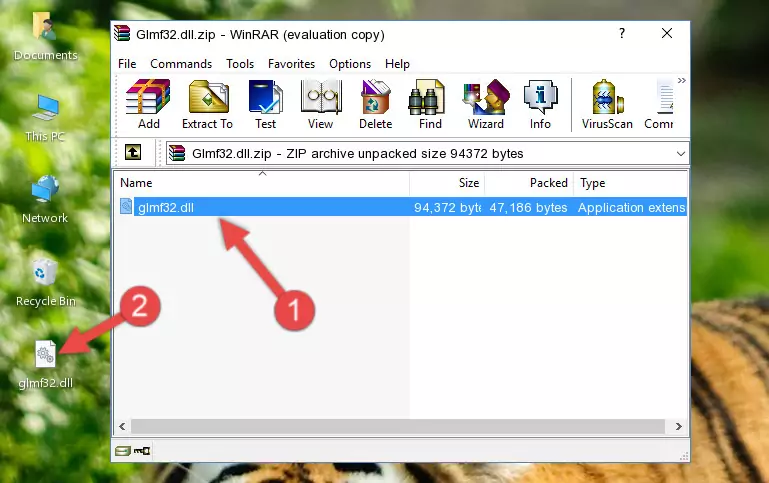Select the Network desktop icon
Image resolution: width=769 pixels, height=483 pixels.
pyautogui.click(x=45, y=200)
